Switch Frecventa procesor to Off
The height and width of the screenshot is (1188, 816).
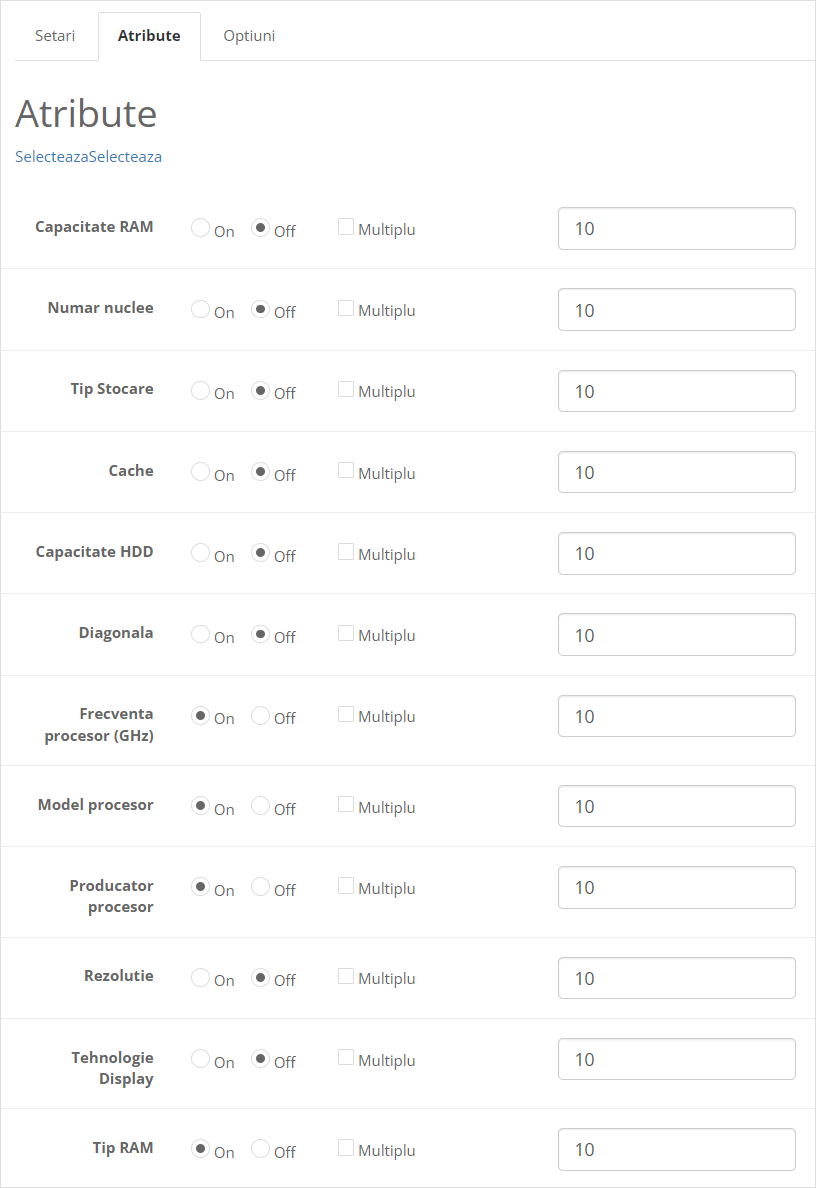260,715
